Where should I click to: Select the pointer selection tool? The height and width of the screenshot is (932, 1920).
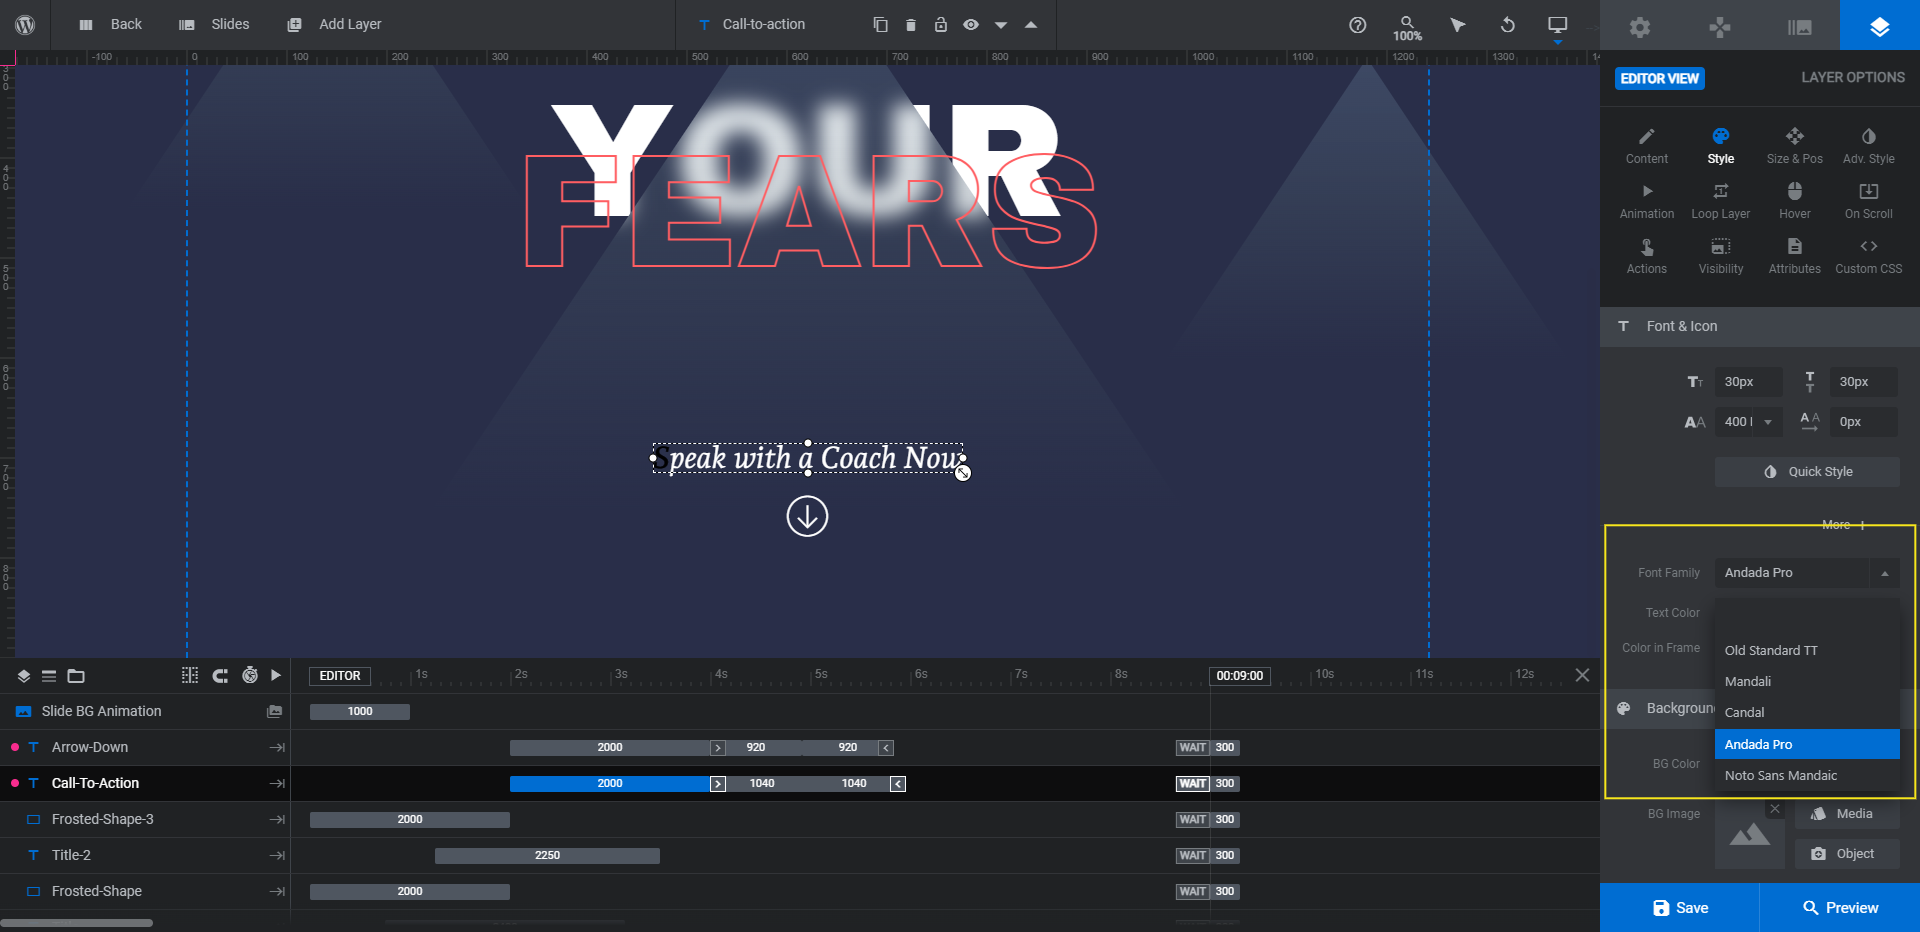pyautogui.click(x=1458, y=25)
